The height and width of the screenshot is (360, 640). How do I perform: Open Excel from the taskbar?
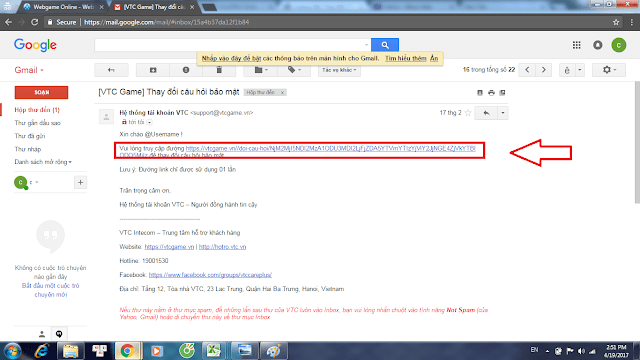[213, 351]
